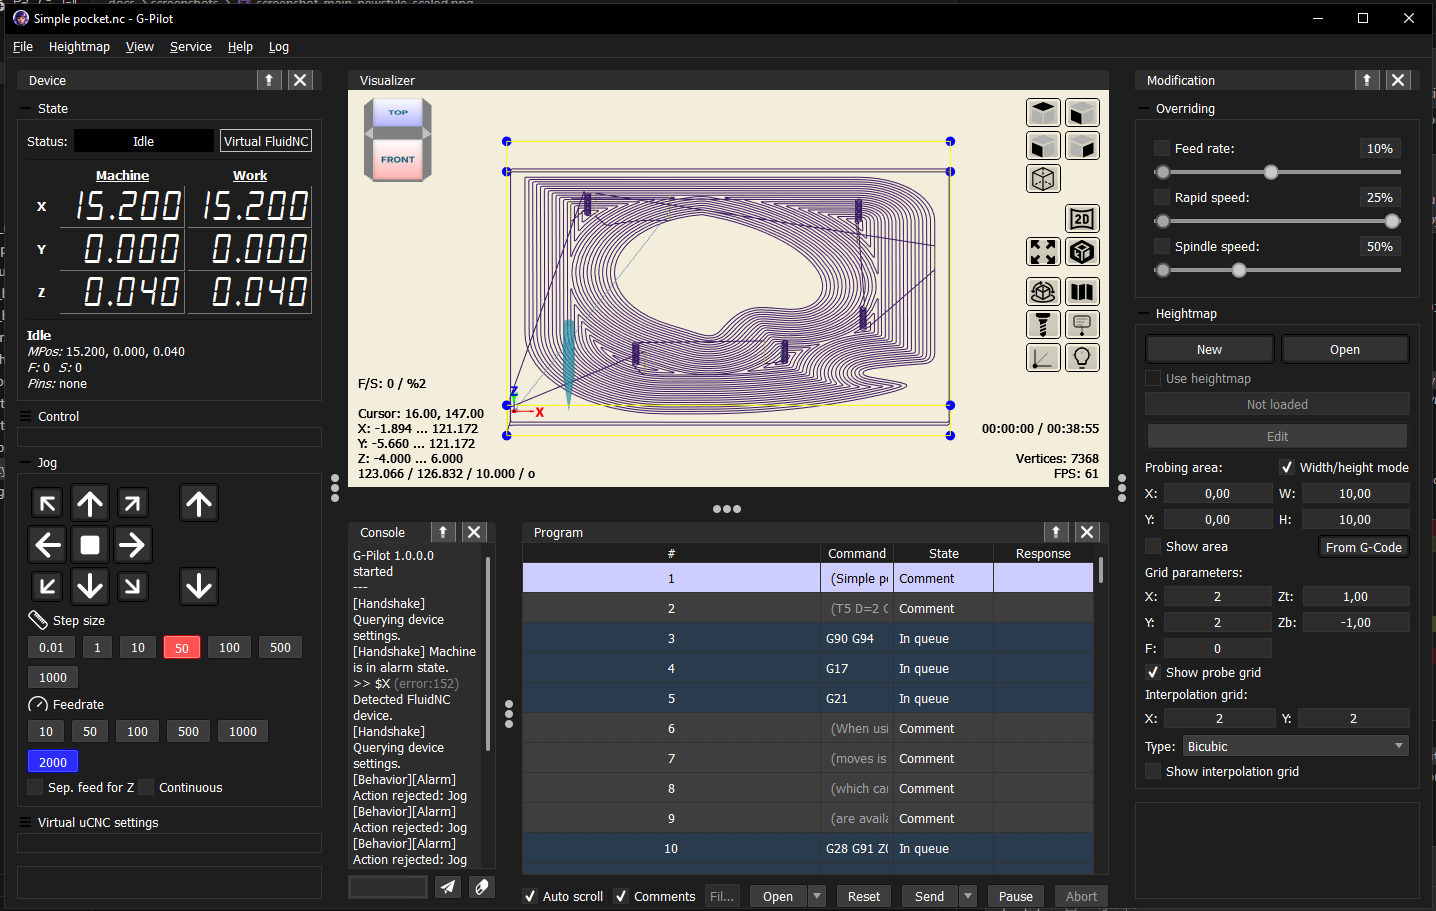Enable the Use heightmap checkbox
Image resolution: width=1436 pixels, height=911 pixels.
[1151, 378]
